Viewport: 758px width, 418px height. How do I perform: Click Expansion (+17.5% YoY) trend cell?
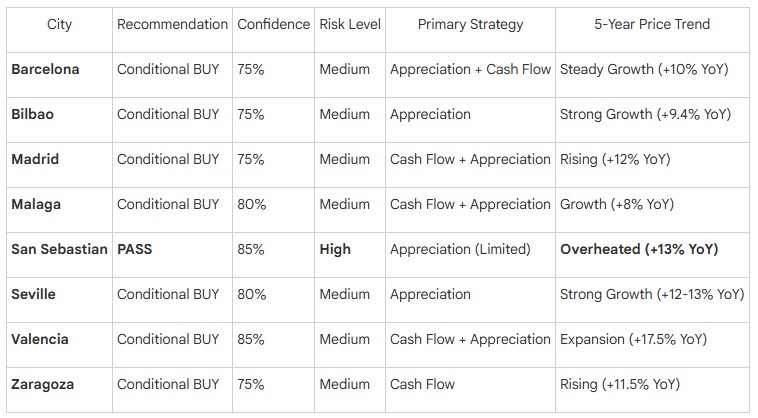click(x=633, y=339)
